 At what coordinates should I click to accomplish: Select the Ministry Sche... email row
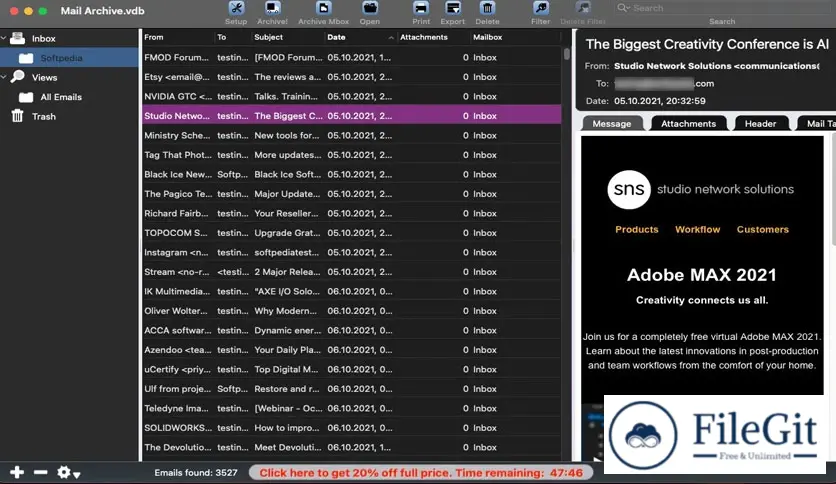click(x=352, y=135)
